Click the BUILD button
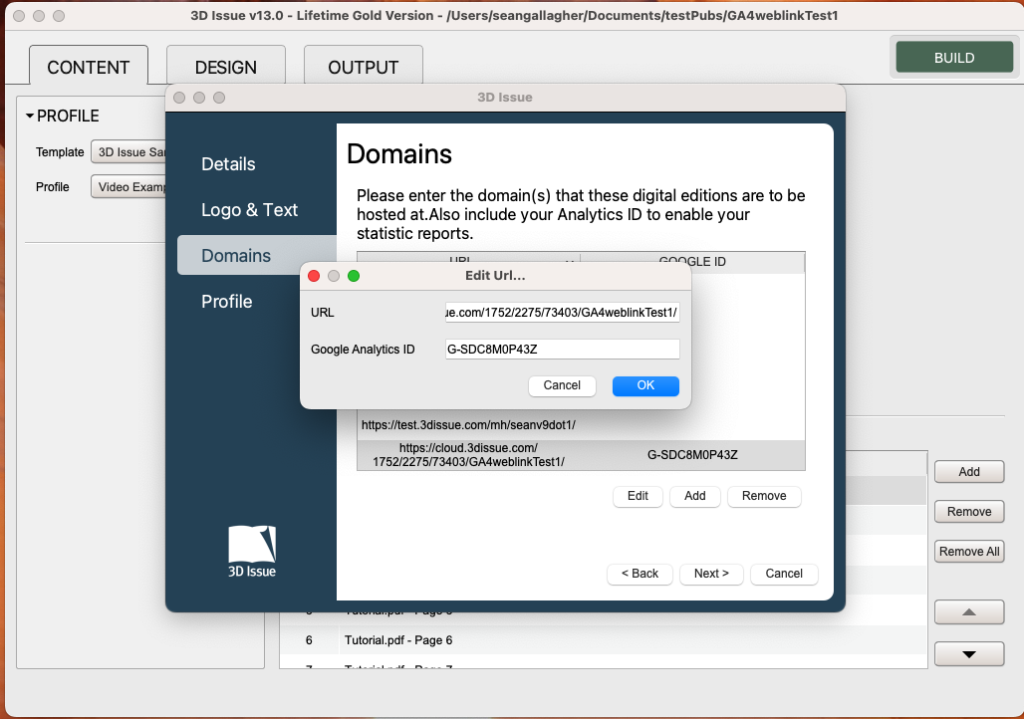 pos(953,57)
